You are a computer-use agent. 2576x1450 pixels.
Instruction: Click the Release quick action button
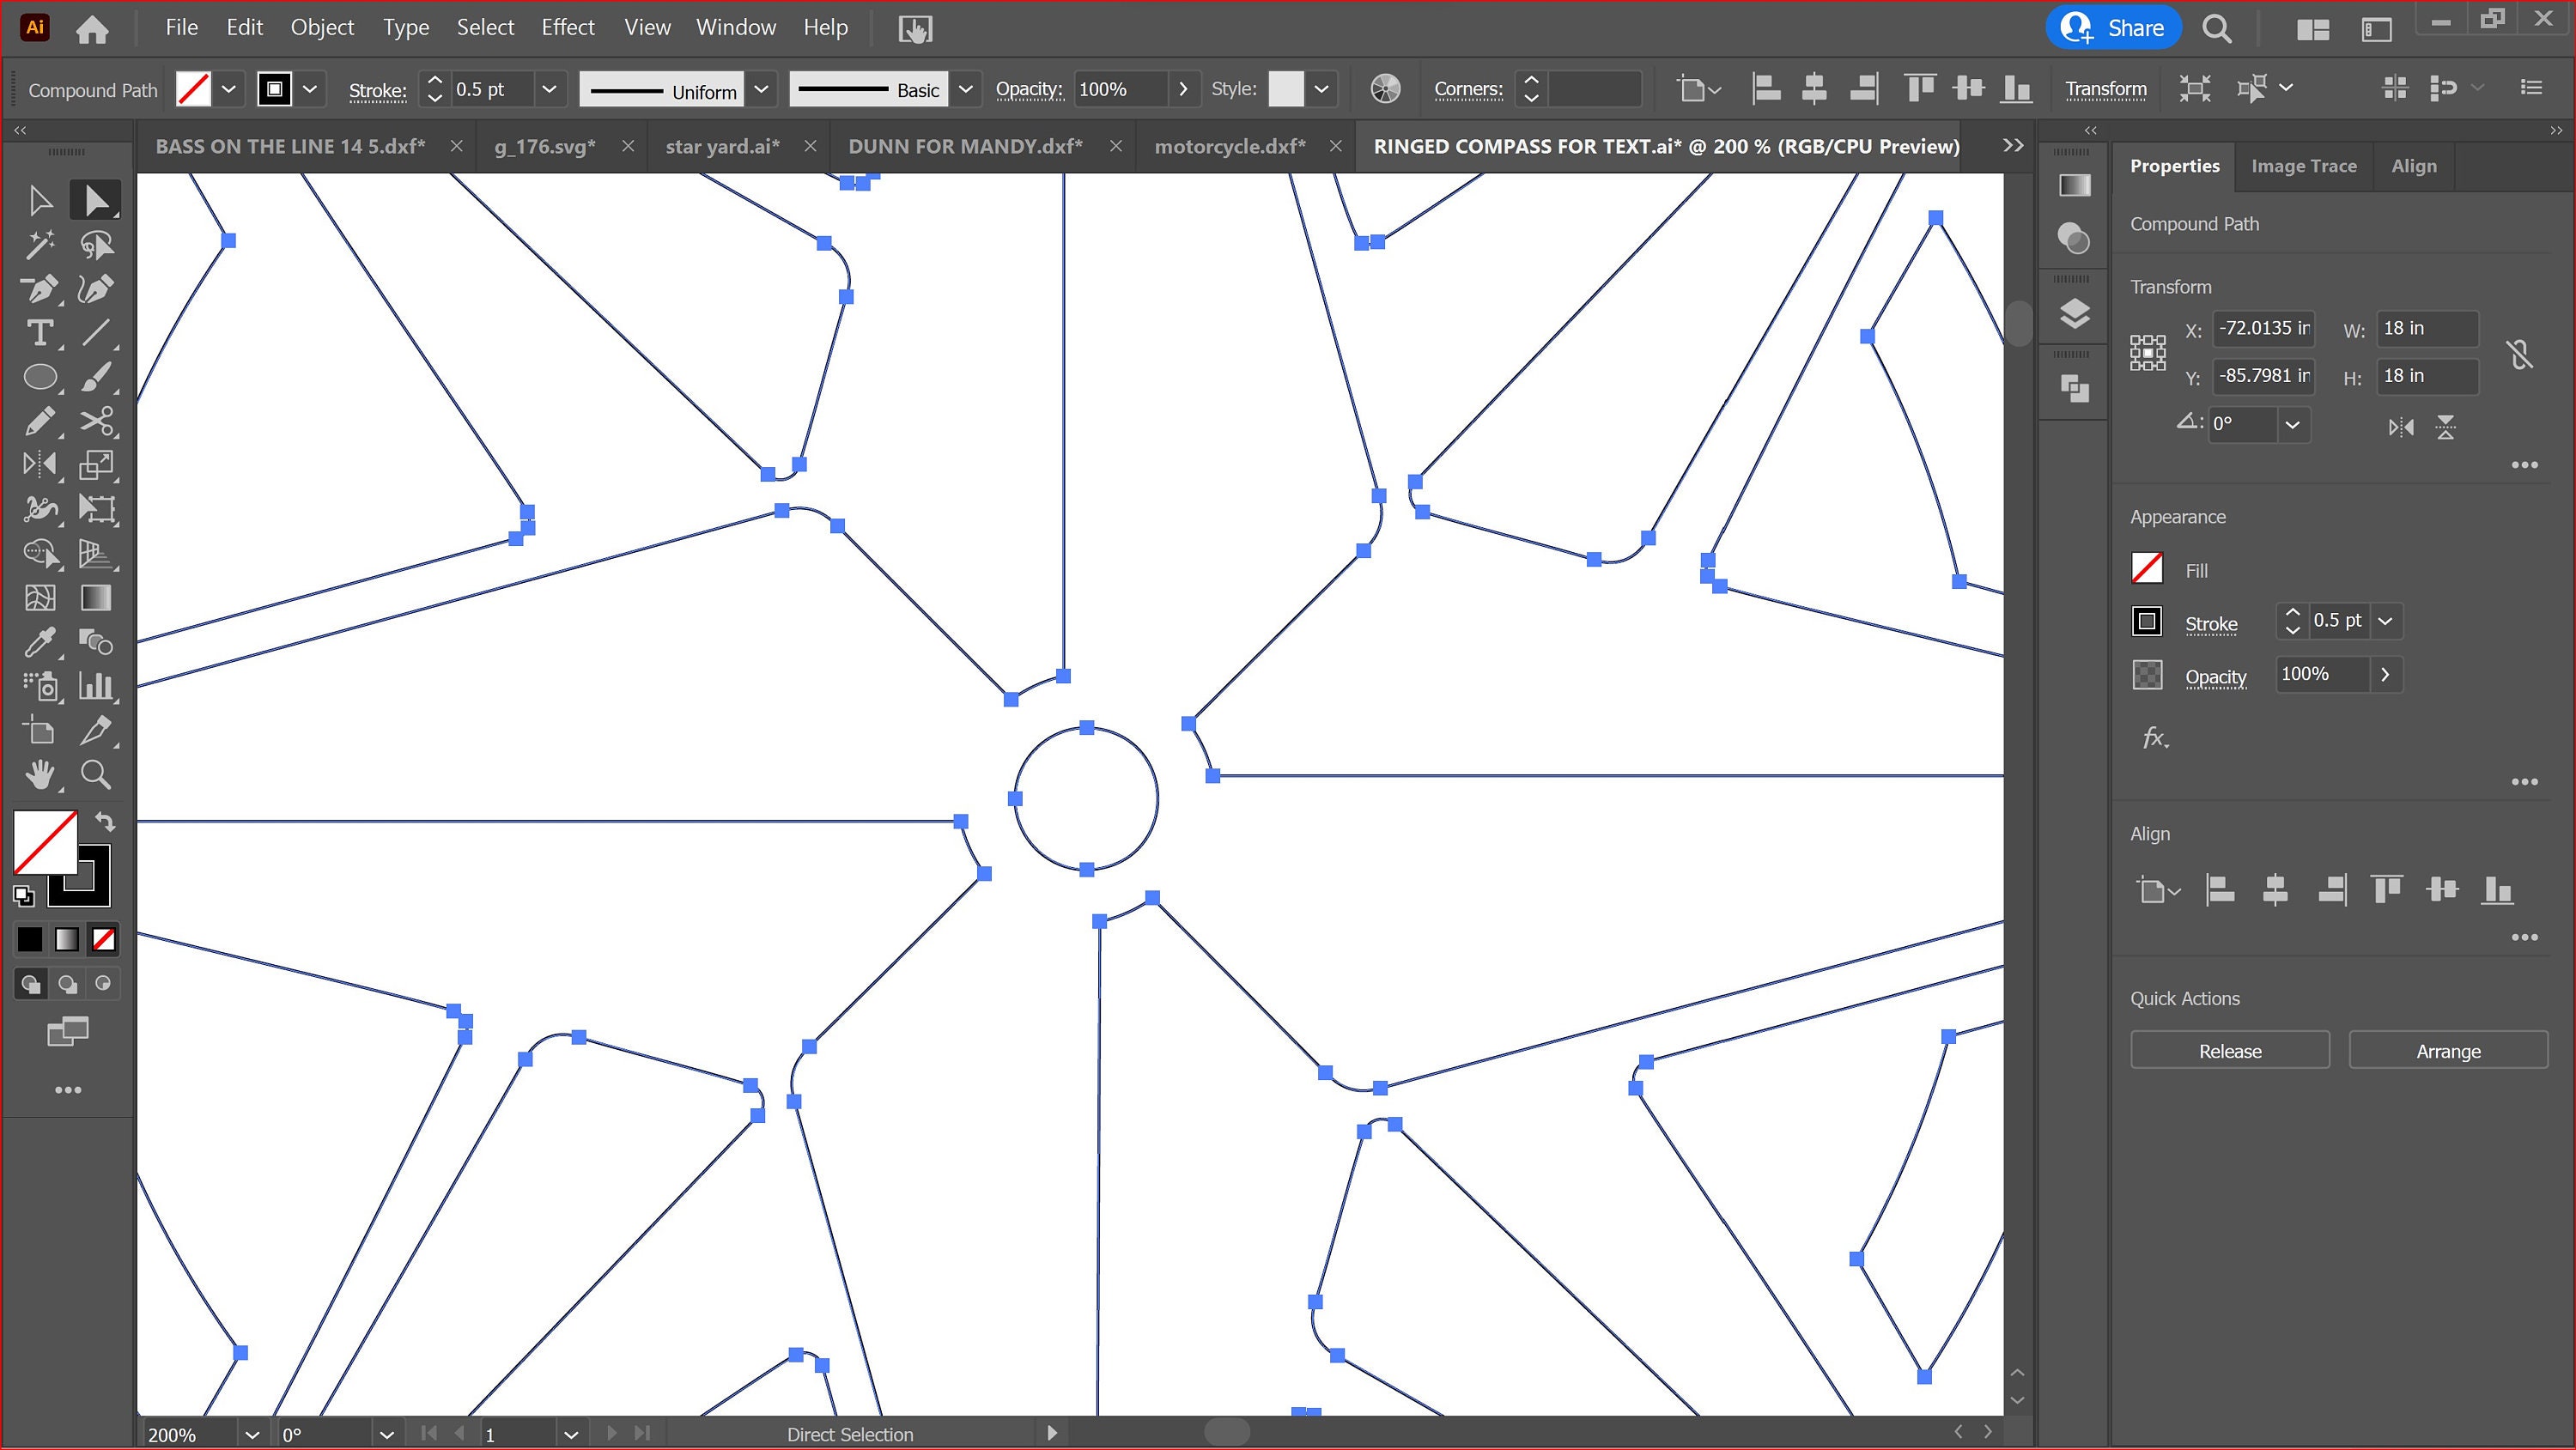coord(2229,1050)
